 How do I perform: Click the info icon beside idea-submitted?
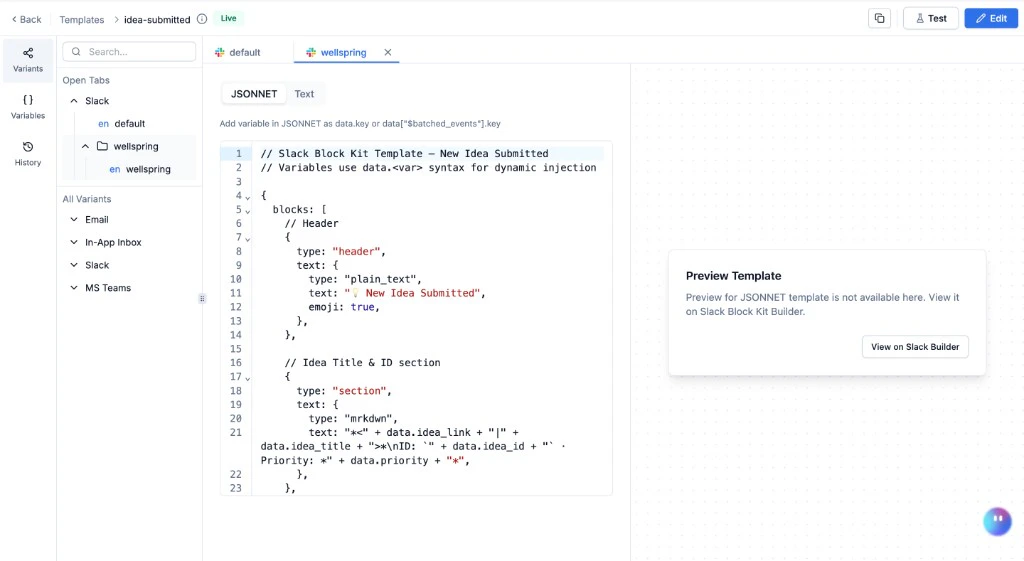pyautogui.click(x=202, y=19)
